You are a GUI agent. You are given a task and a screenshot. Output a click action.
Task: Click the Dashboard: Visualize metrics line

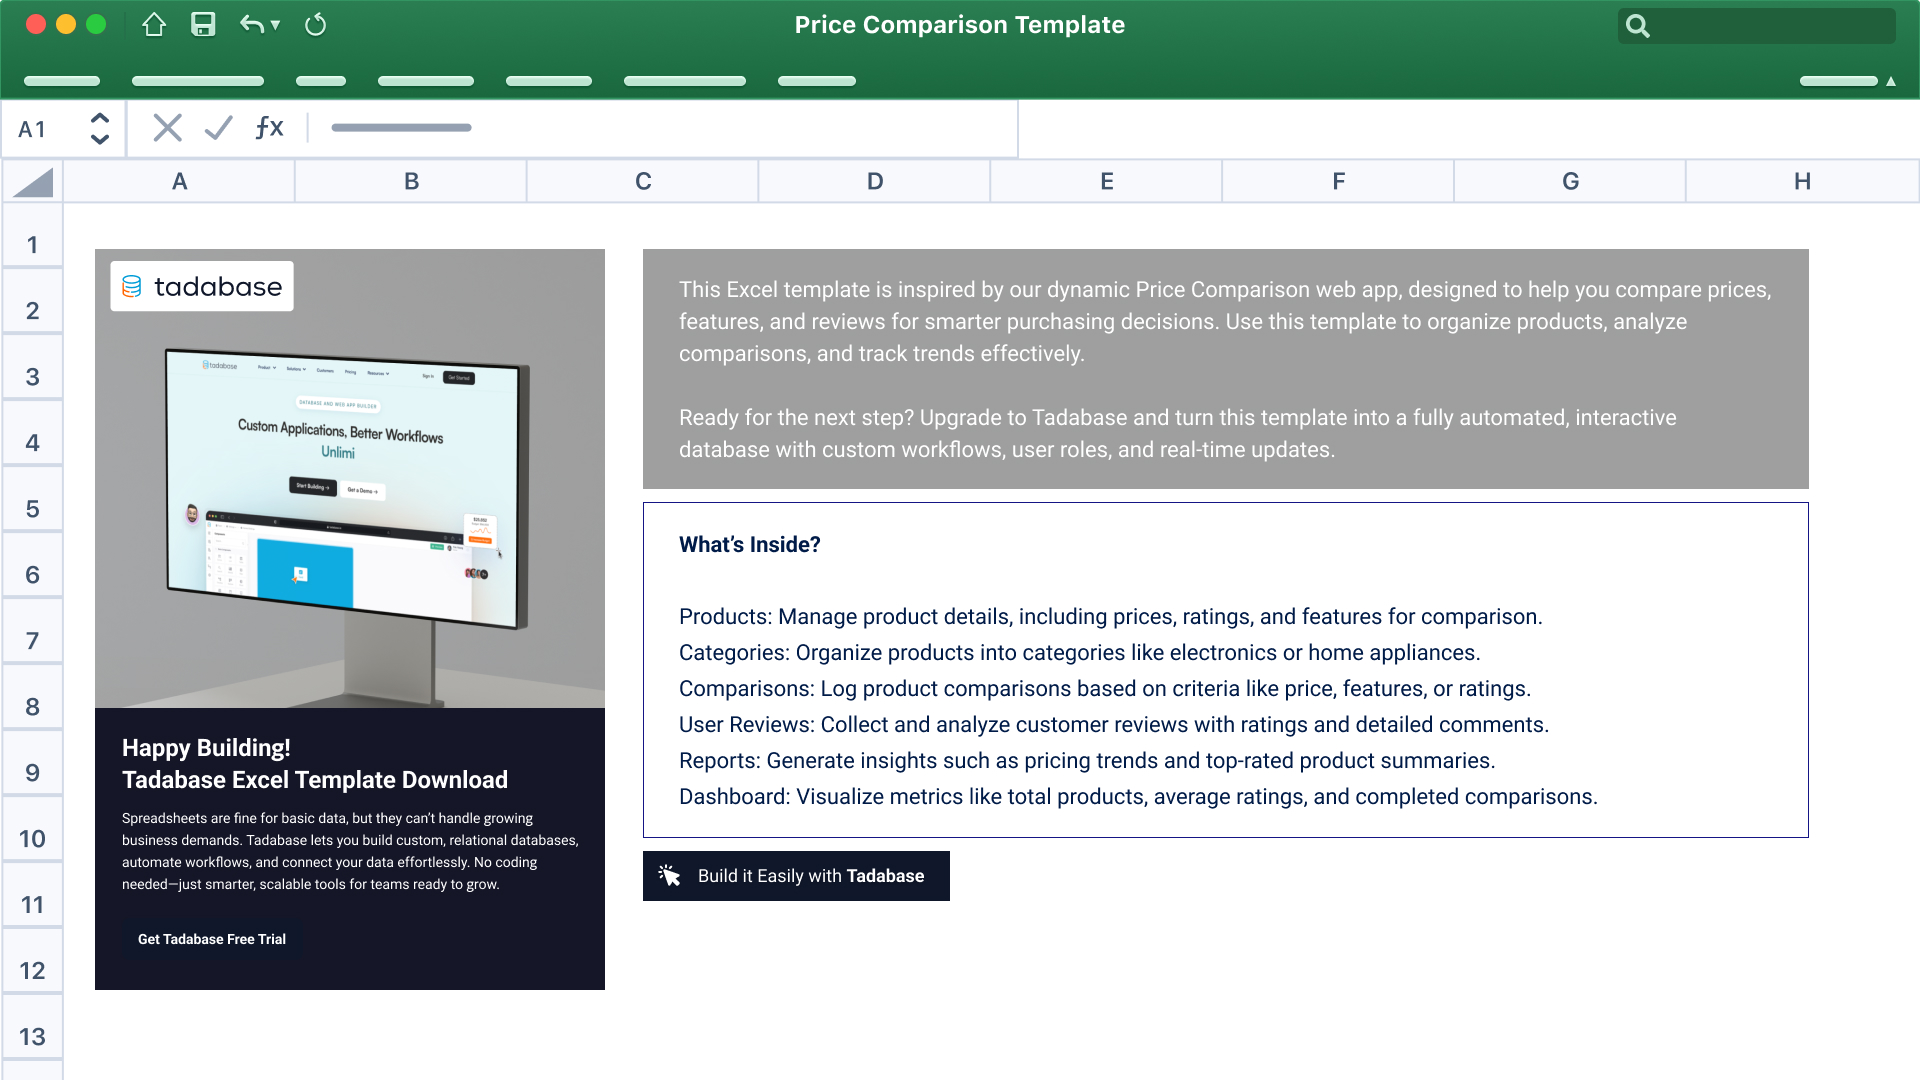(x=1138, y=797)
